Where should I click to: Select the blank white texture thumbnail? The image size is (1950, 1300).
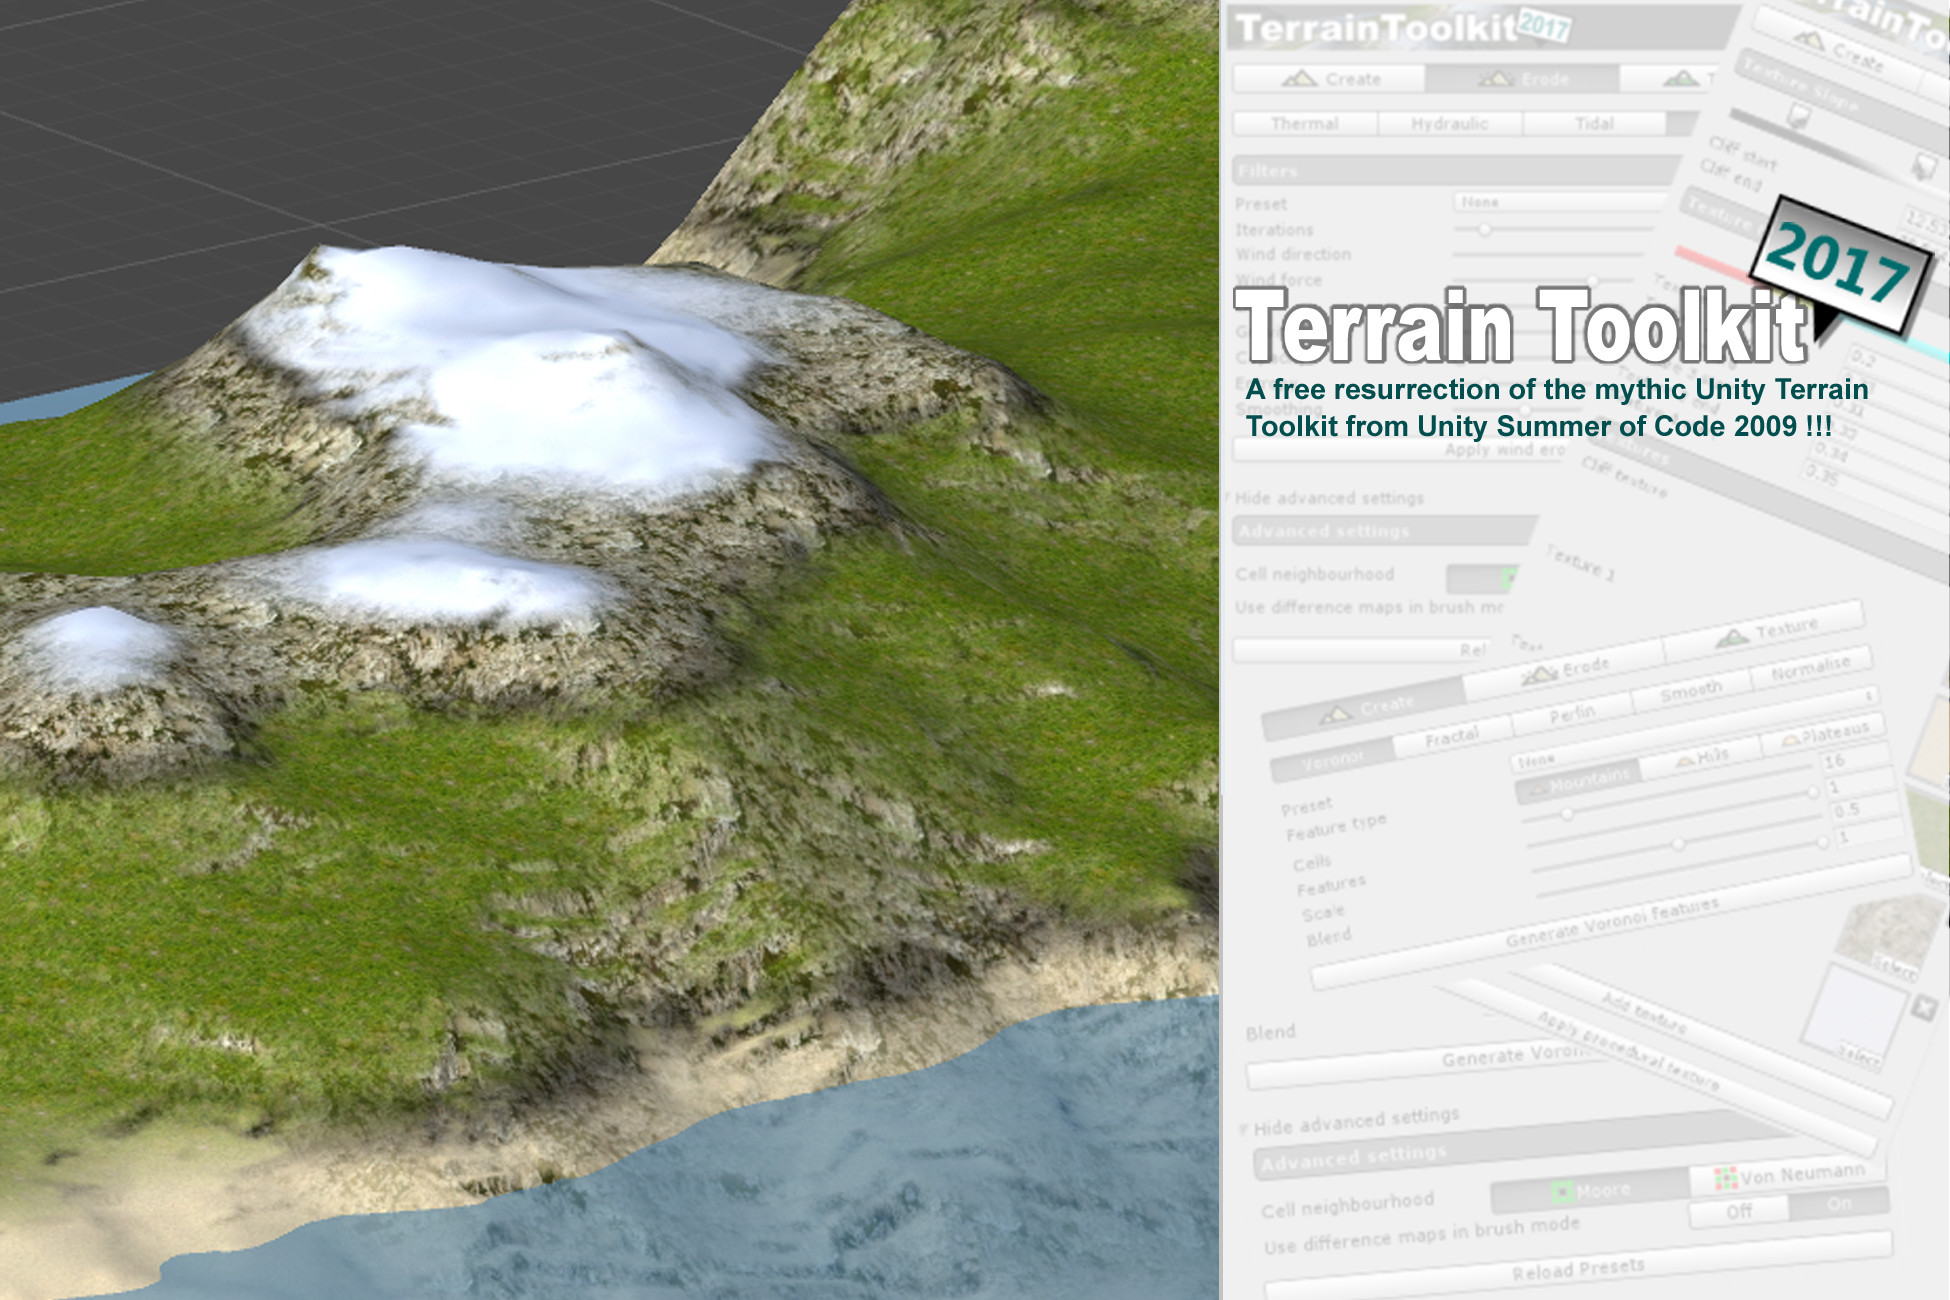[x=1853, y=1016]
